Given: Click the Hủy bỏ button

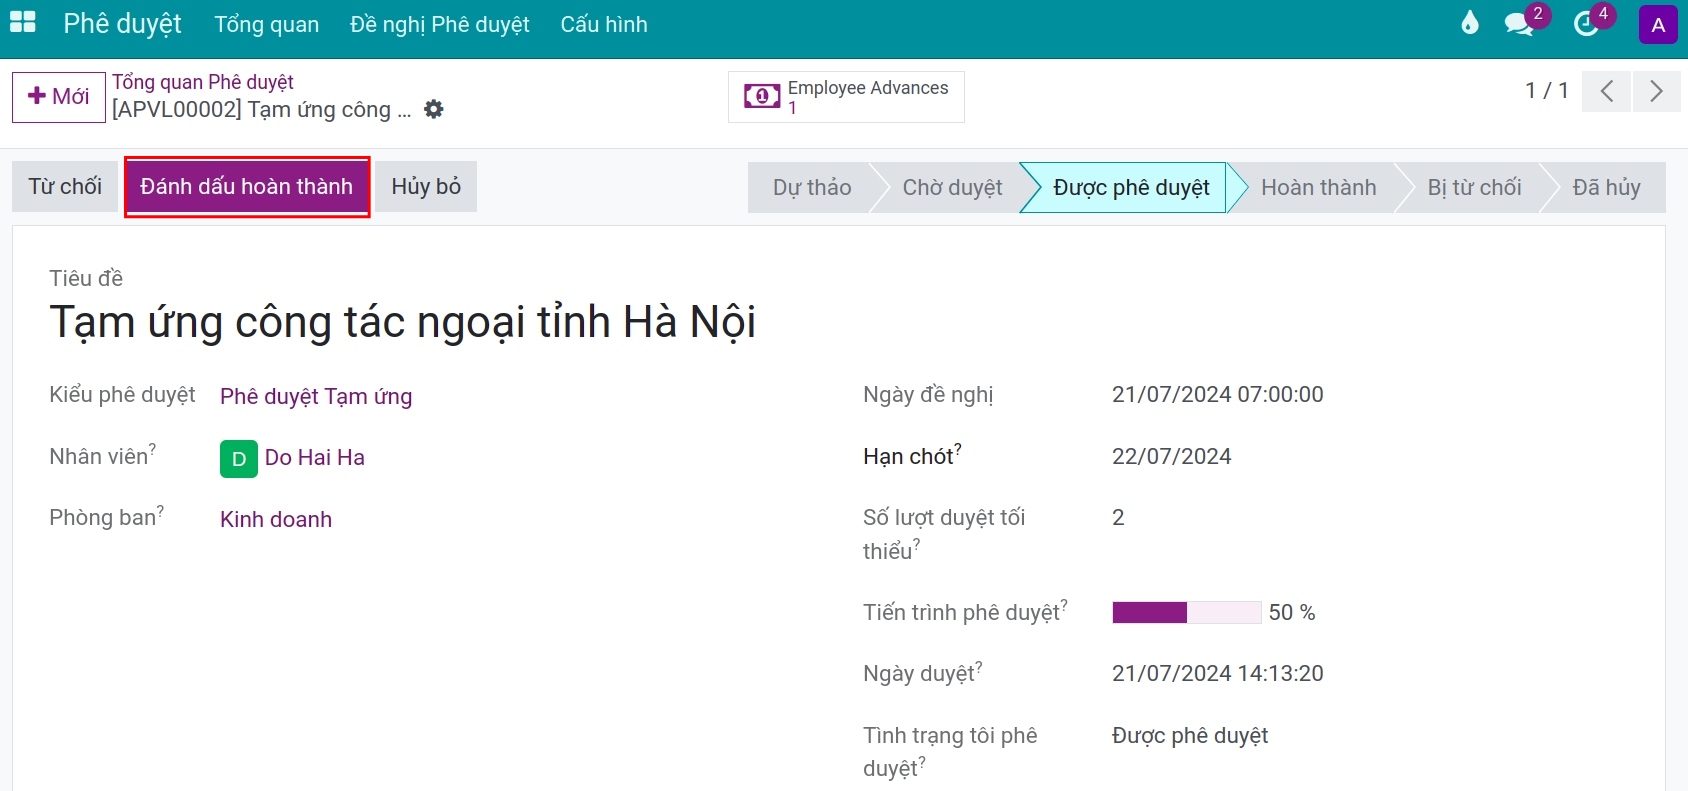Looking at the screenshot, I should tap(426, 187).
